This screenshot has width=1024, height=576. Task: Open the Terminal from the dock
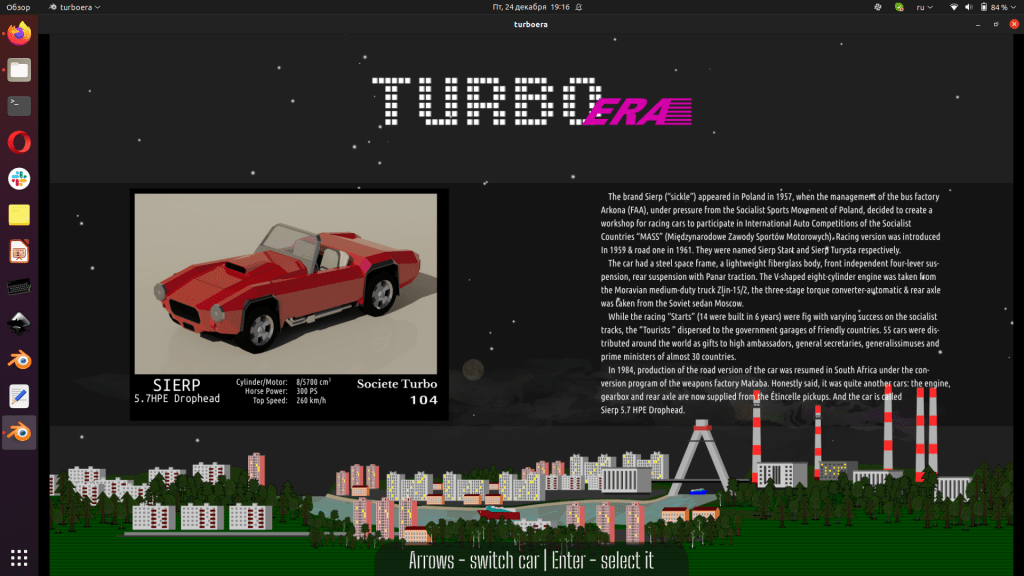19,106
